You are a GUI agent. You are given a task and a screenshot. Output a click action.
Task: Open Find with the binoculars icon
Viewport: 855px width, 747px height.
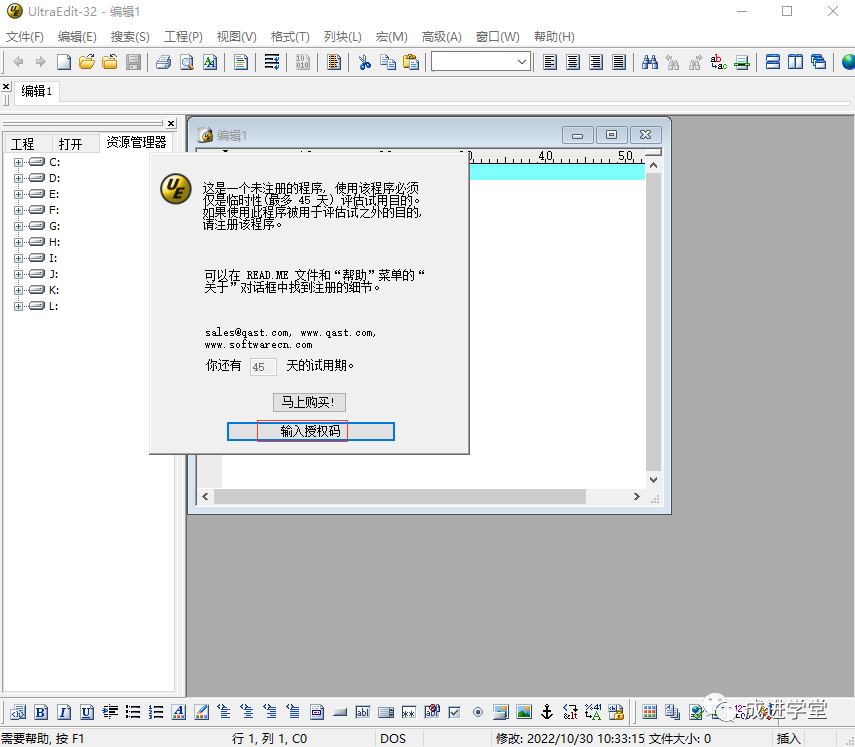click(x=649, y=62)
